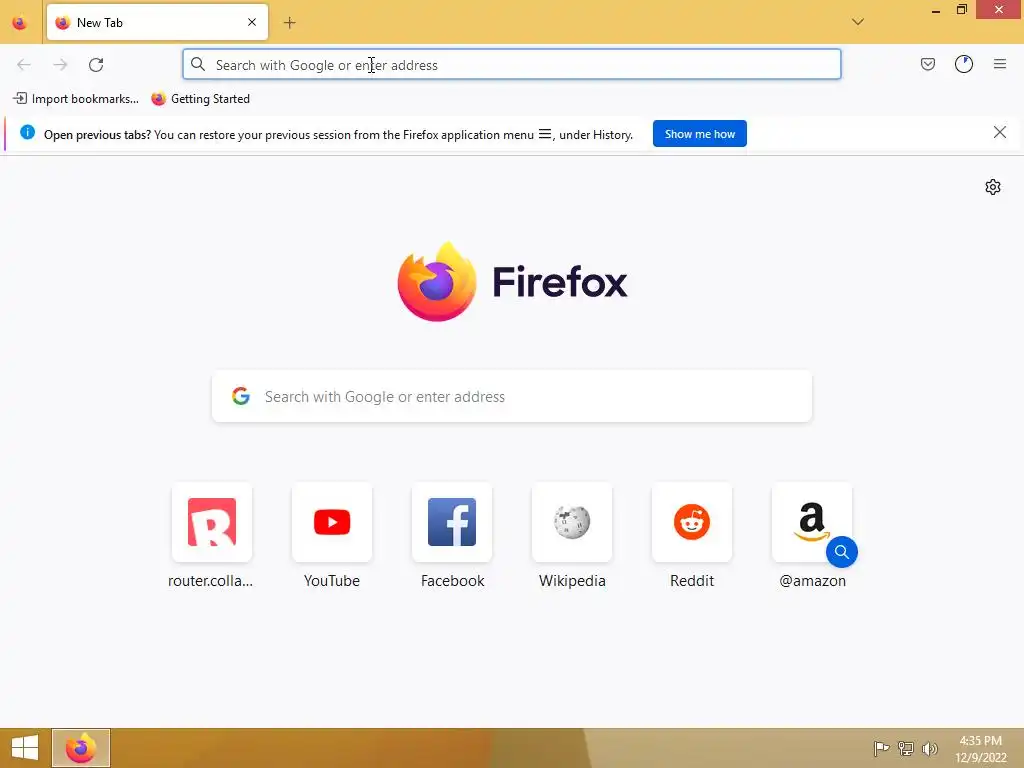Expand the list all tabs chevron
The height and width of the screenshot is (768, 1024).
(x=857, y=22)
